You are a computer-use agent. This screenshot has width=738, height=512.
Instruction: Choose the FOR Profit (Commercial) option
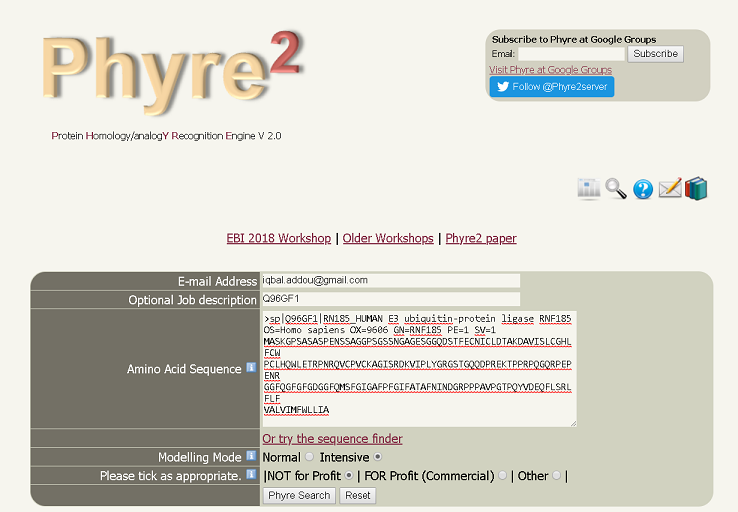click(x=502, y=475)
